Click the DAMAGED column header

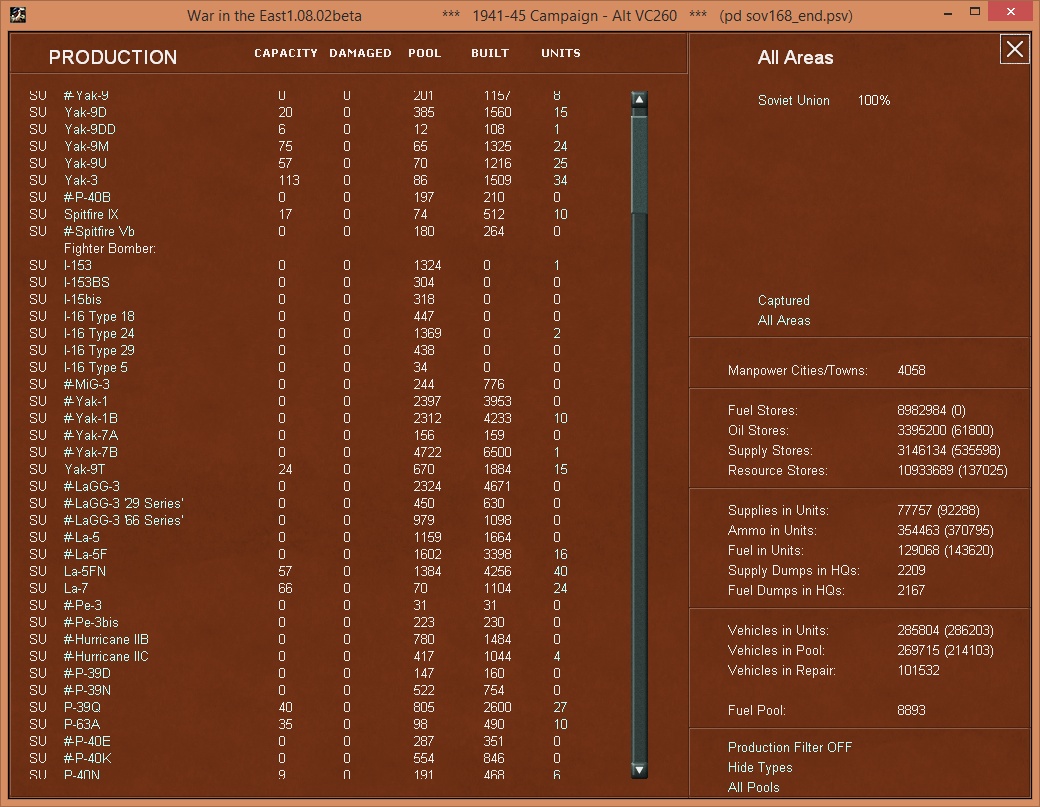(360, 54)
